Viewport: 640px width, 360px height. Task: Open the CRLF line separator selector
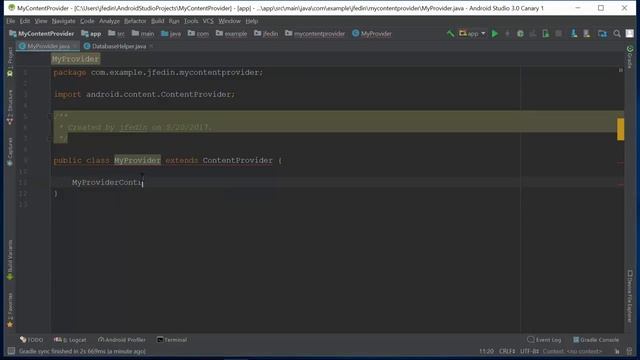[x=507, y=351]
